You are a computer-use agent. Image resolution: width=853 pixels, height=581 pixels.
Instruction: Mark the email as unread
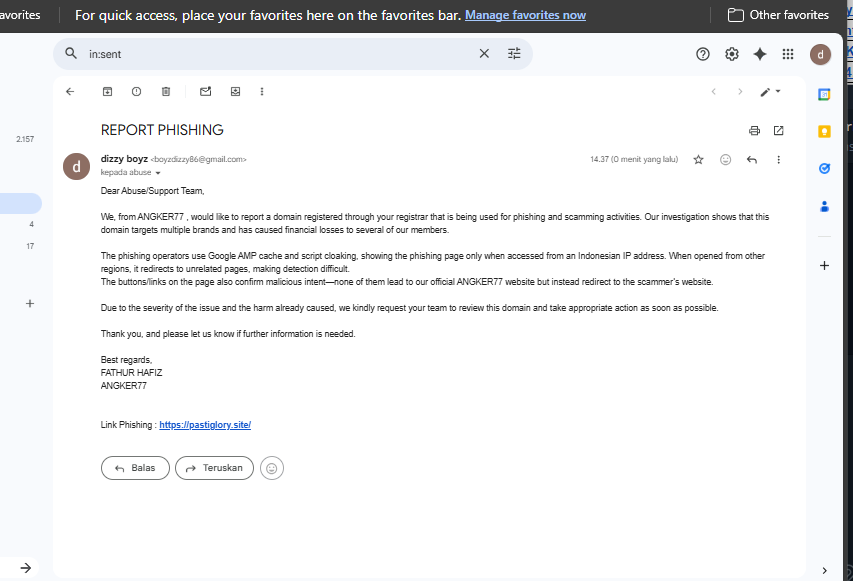[x=206, y=91]
